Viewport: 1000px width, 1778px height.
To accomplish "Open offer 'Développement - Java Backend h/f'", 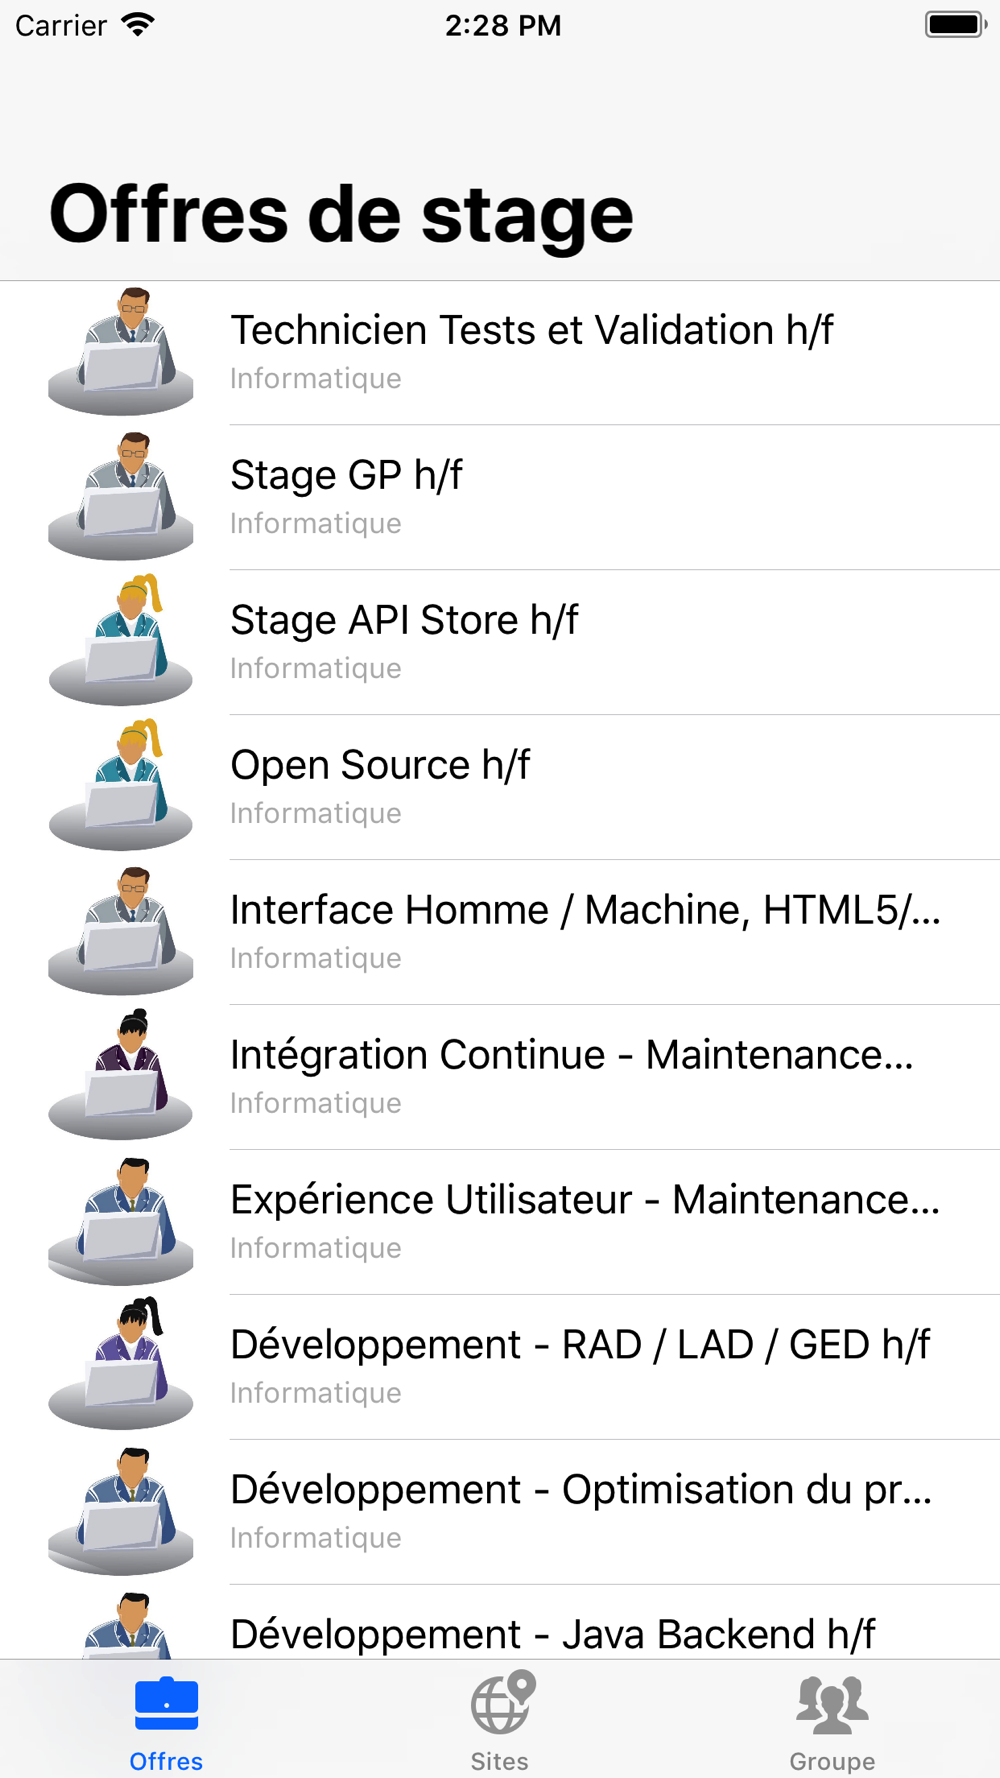I will coord(500,1623).
